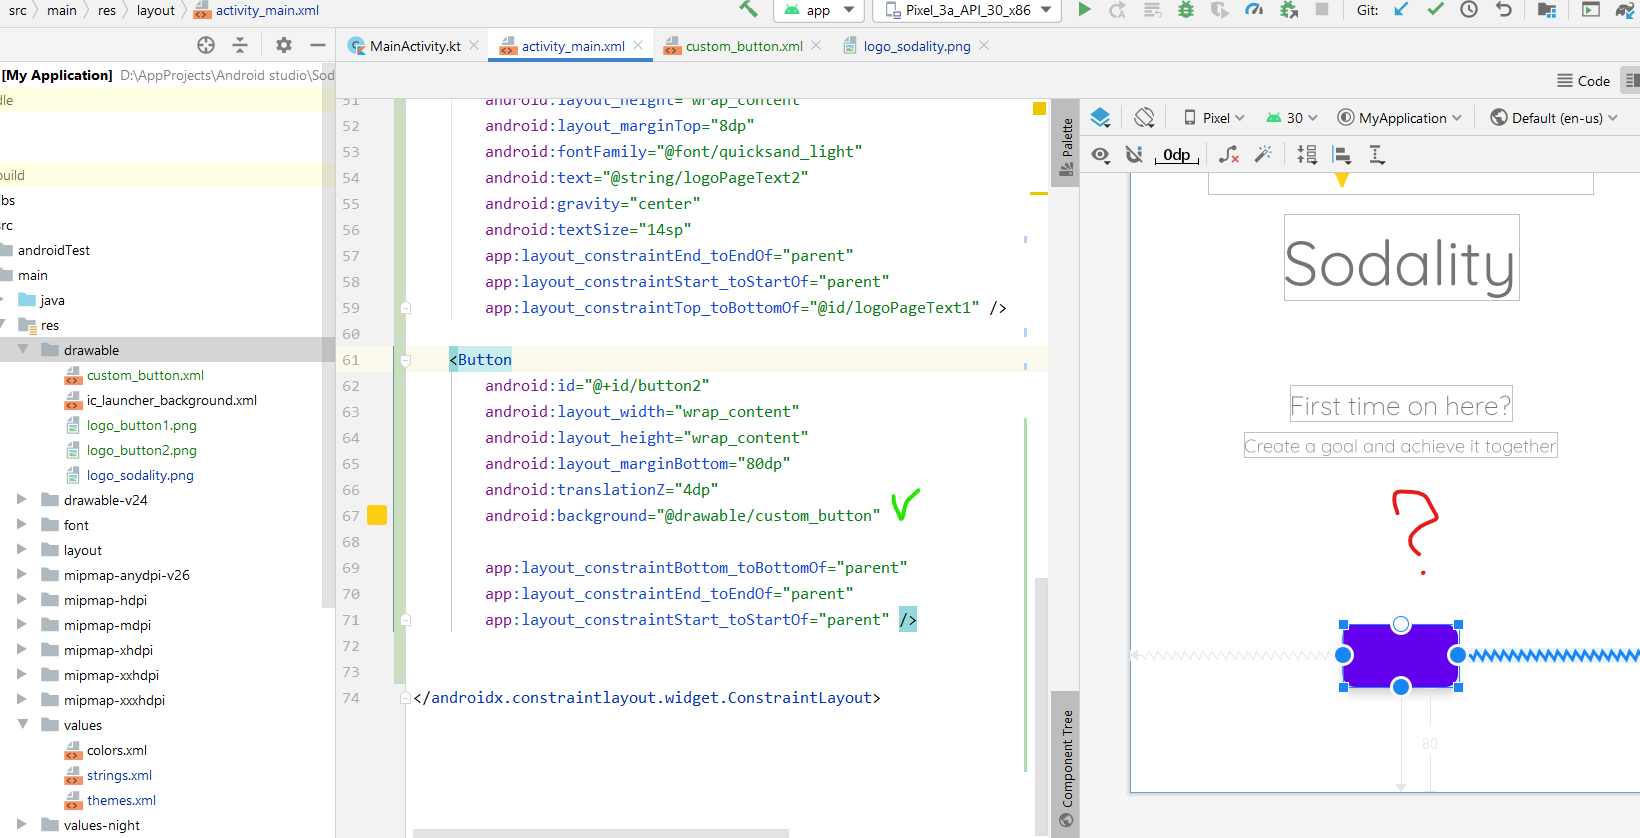Select purple button in design preview
Screen dimensions: 1640x838
[1400, 656]
